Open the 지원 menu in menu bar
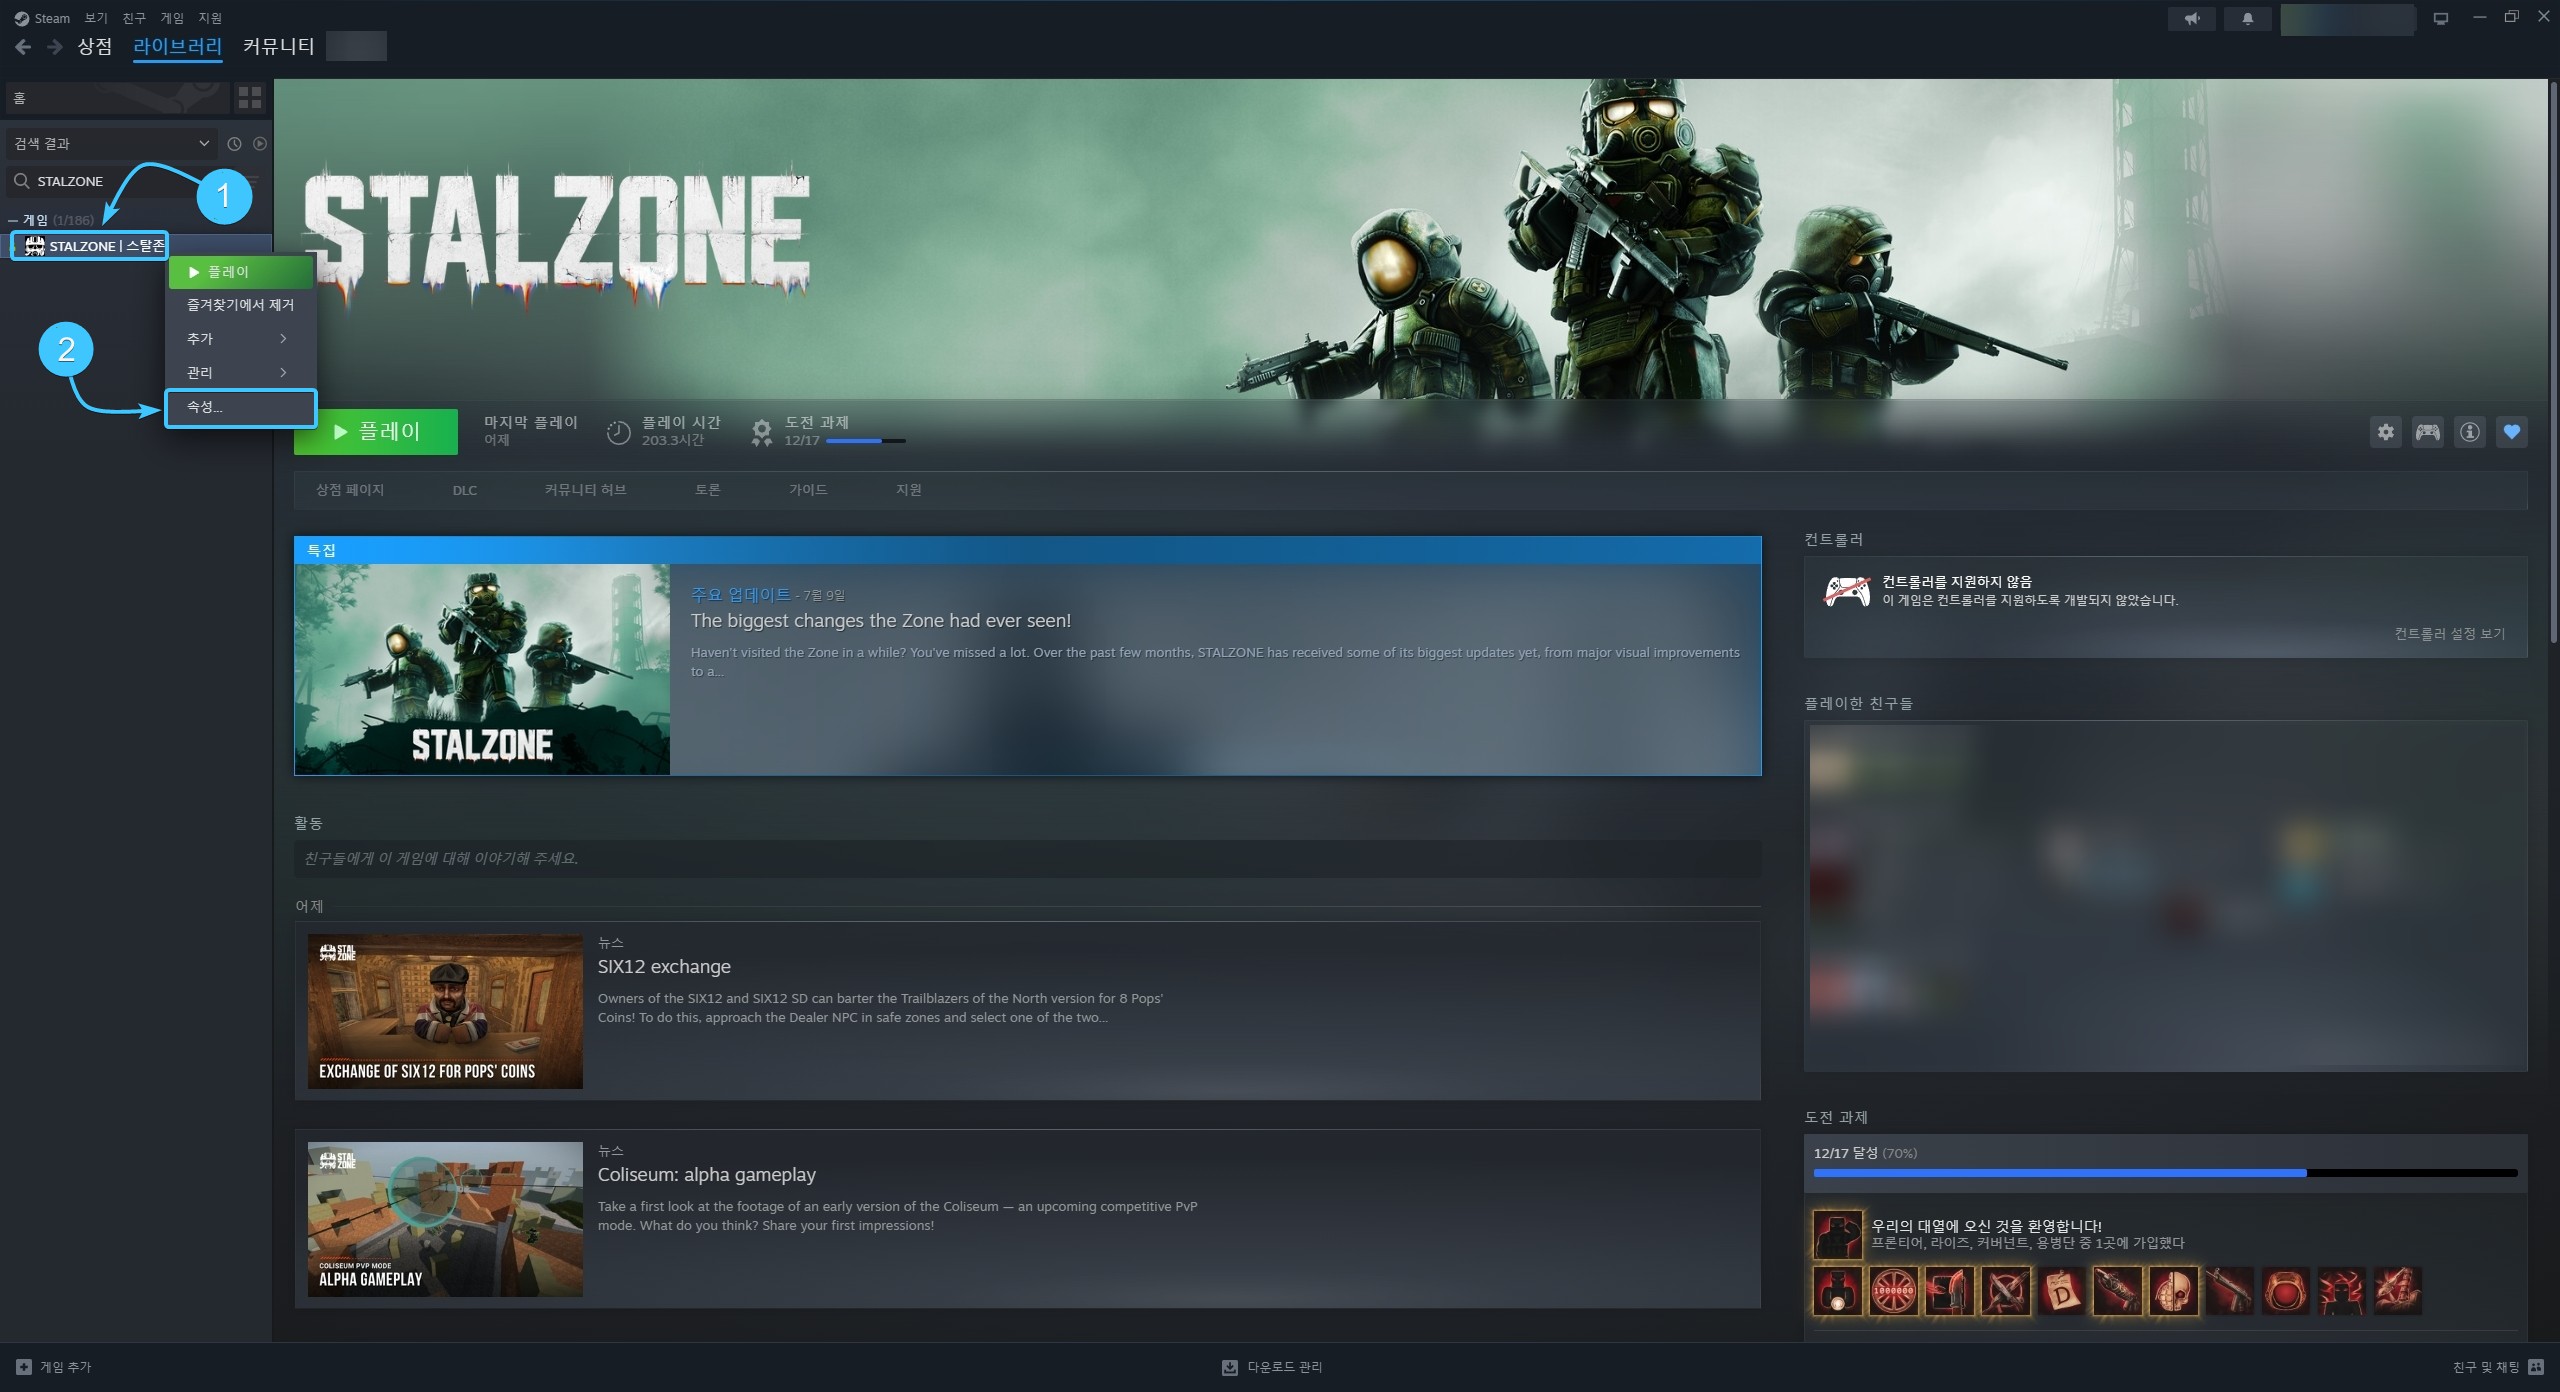This screenshot has height=1392, width=2560. (x=210, y=18)
